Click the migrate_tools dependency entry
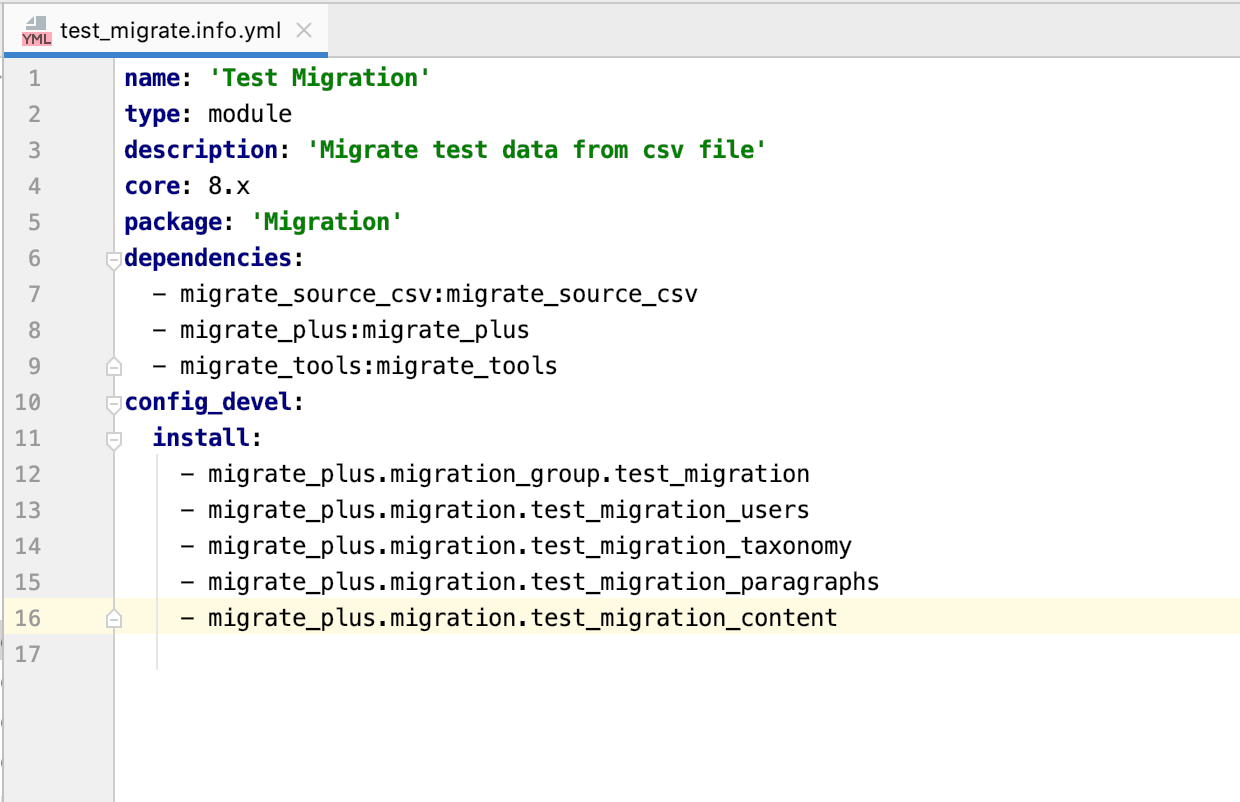The width and height of the screenshot is (1240, 802). [x=367, y=365]
